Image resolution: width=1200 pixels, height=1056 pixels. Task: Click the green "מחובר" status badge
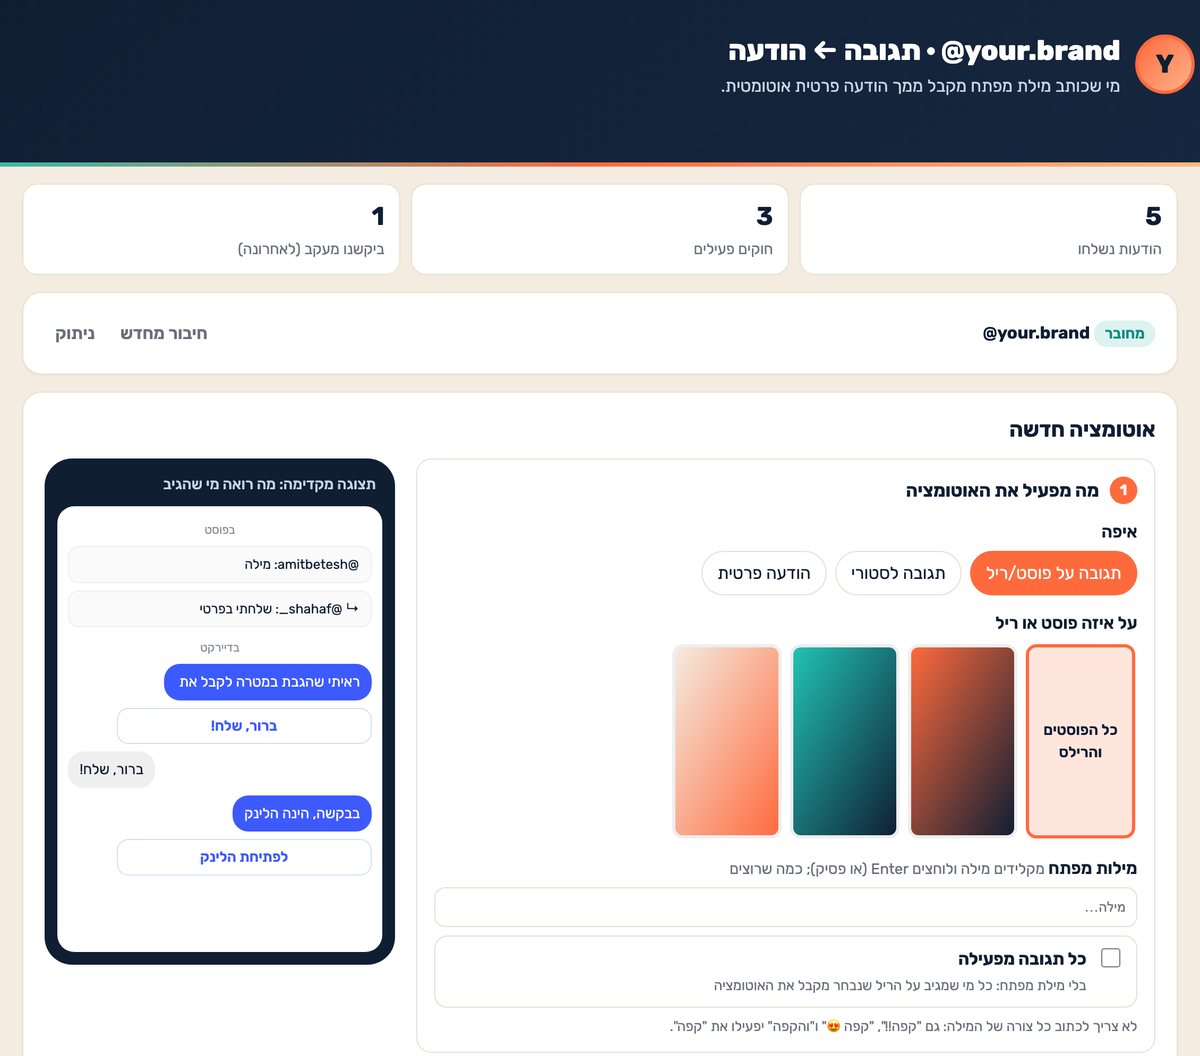click(1124, 333)
